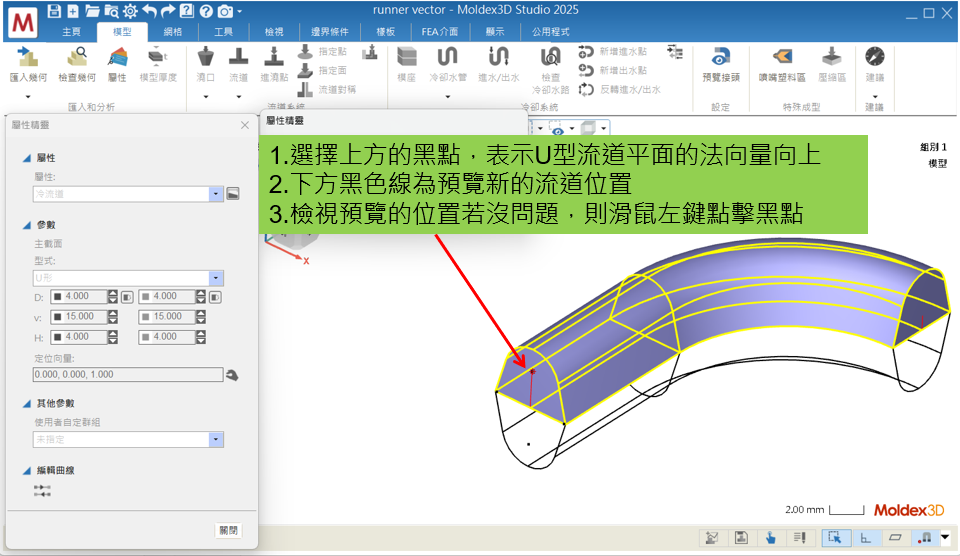Click the 定位向量 input field with 0.000, 0.000, 1.000
The height and width of the screenshot is (556, 960).
pyautogui.click(x=127, y=375)
